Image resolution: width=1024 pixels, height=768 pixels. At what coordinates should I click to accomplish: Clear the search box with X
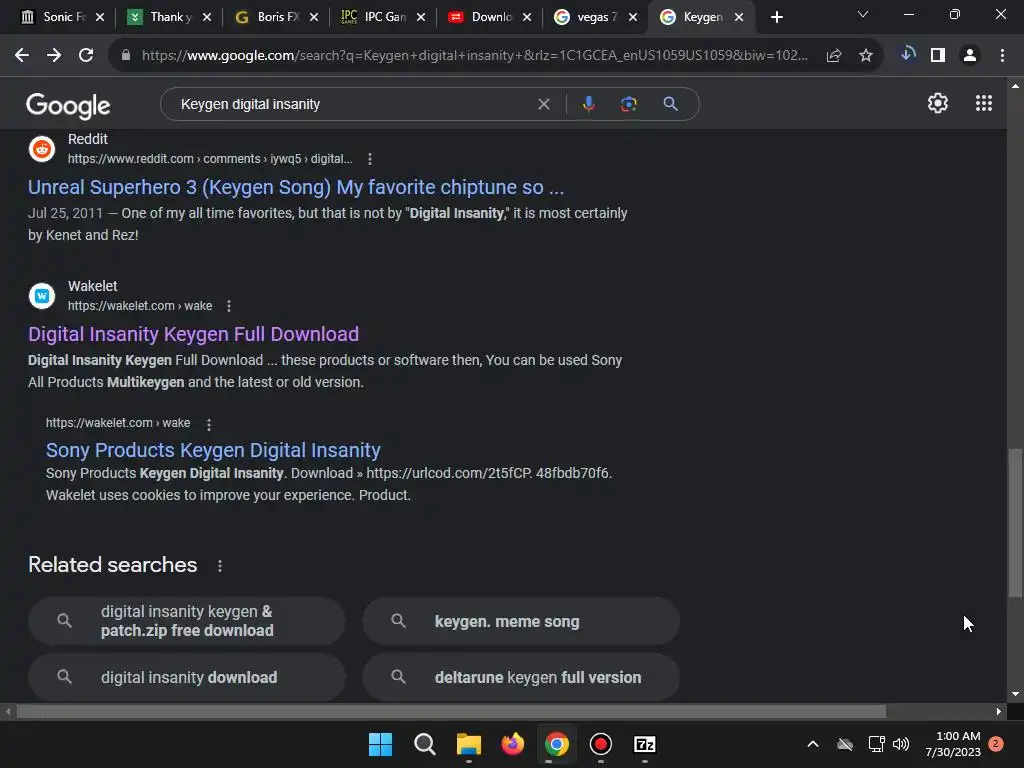[x=543, y=104]
